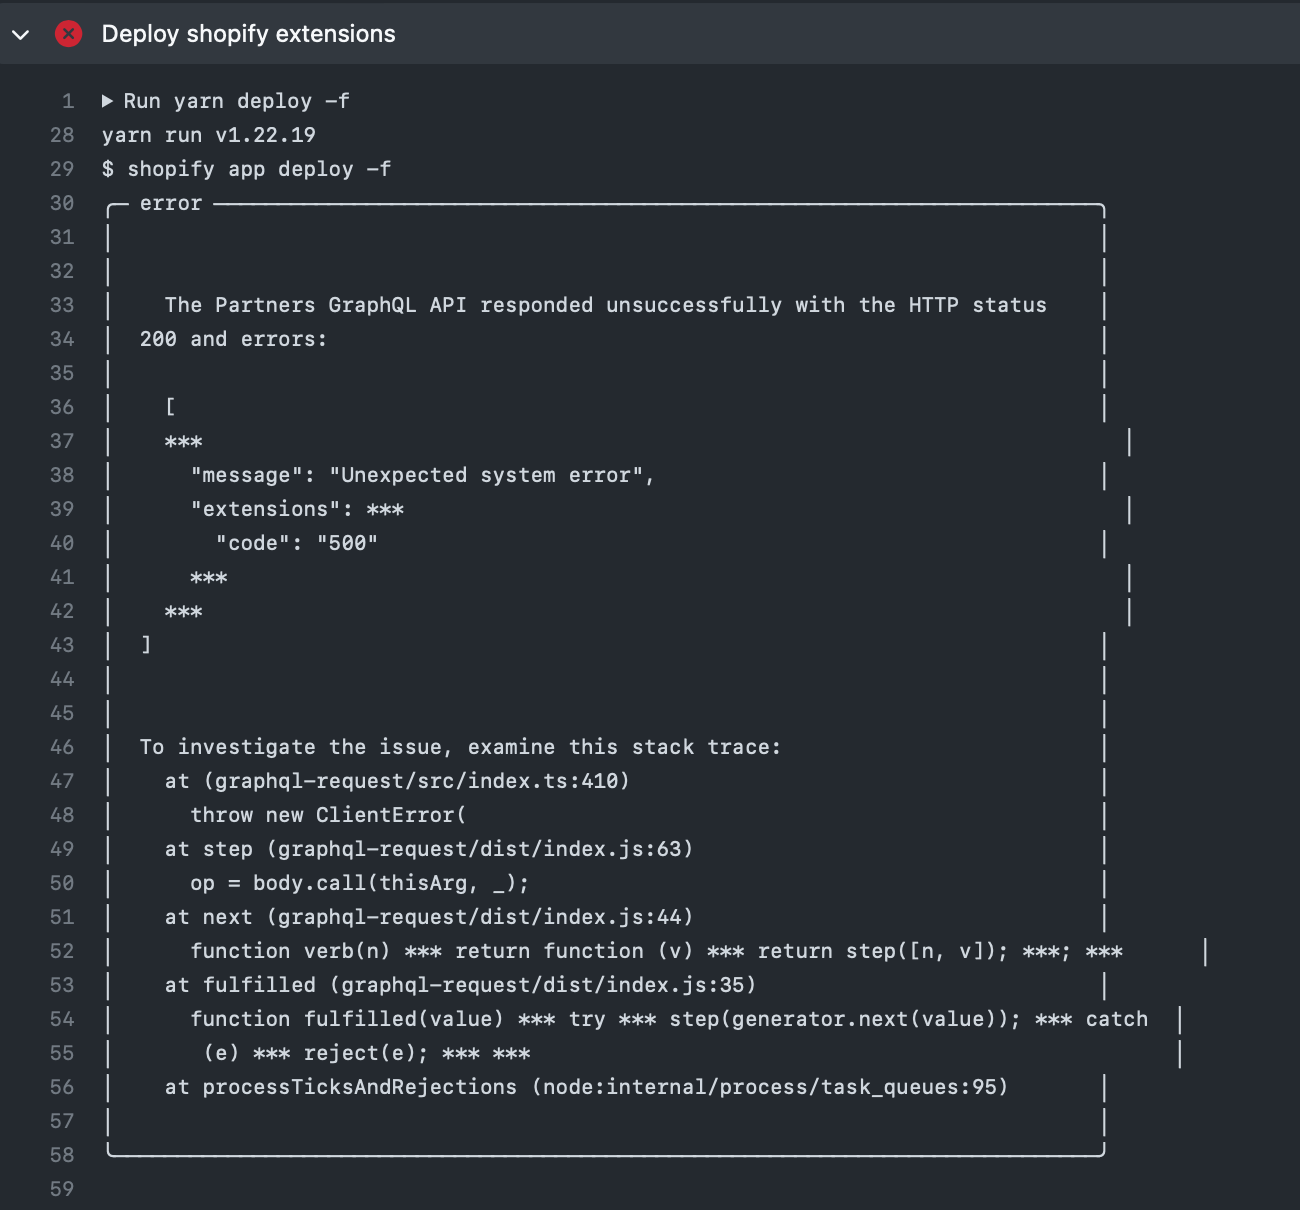The width and height of the screenshot is (1300, 1210).
Task: Click the triangle icon before "Run yarn deploy -f"
Action: pos(107,100)
